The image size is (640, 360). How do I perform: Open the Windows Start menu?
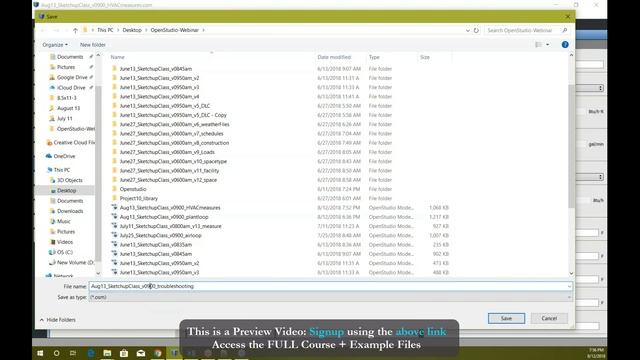point(40,353)
